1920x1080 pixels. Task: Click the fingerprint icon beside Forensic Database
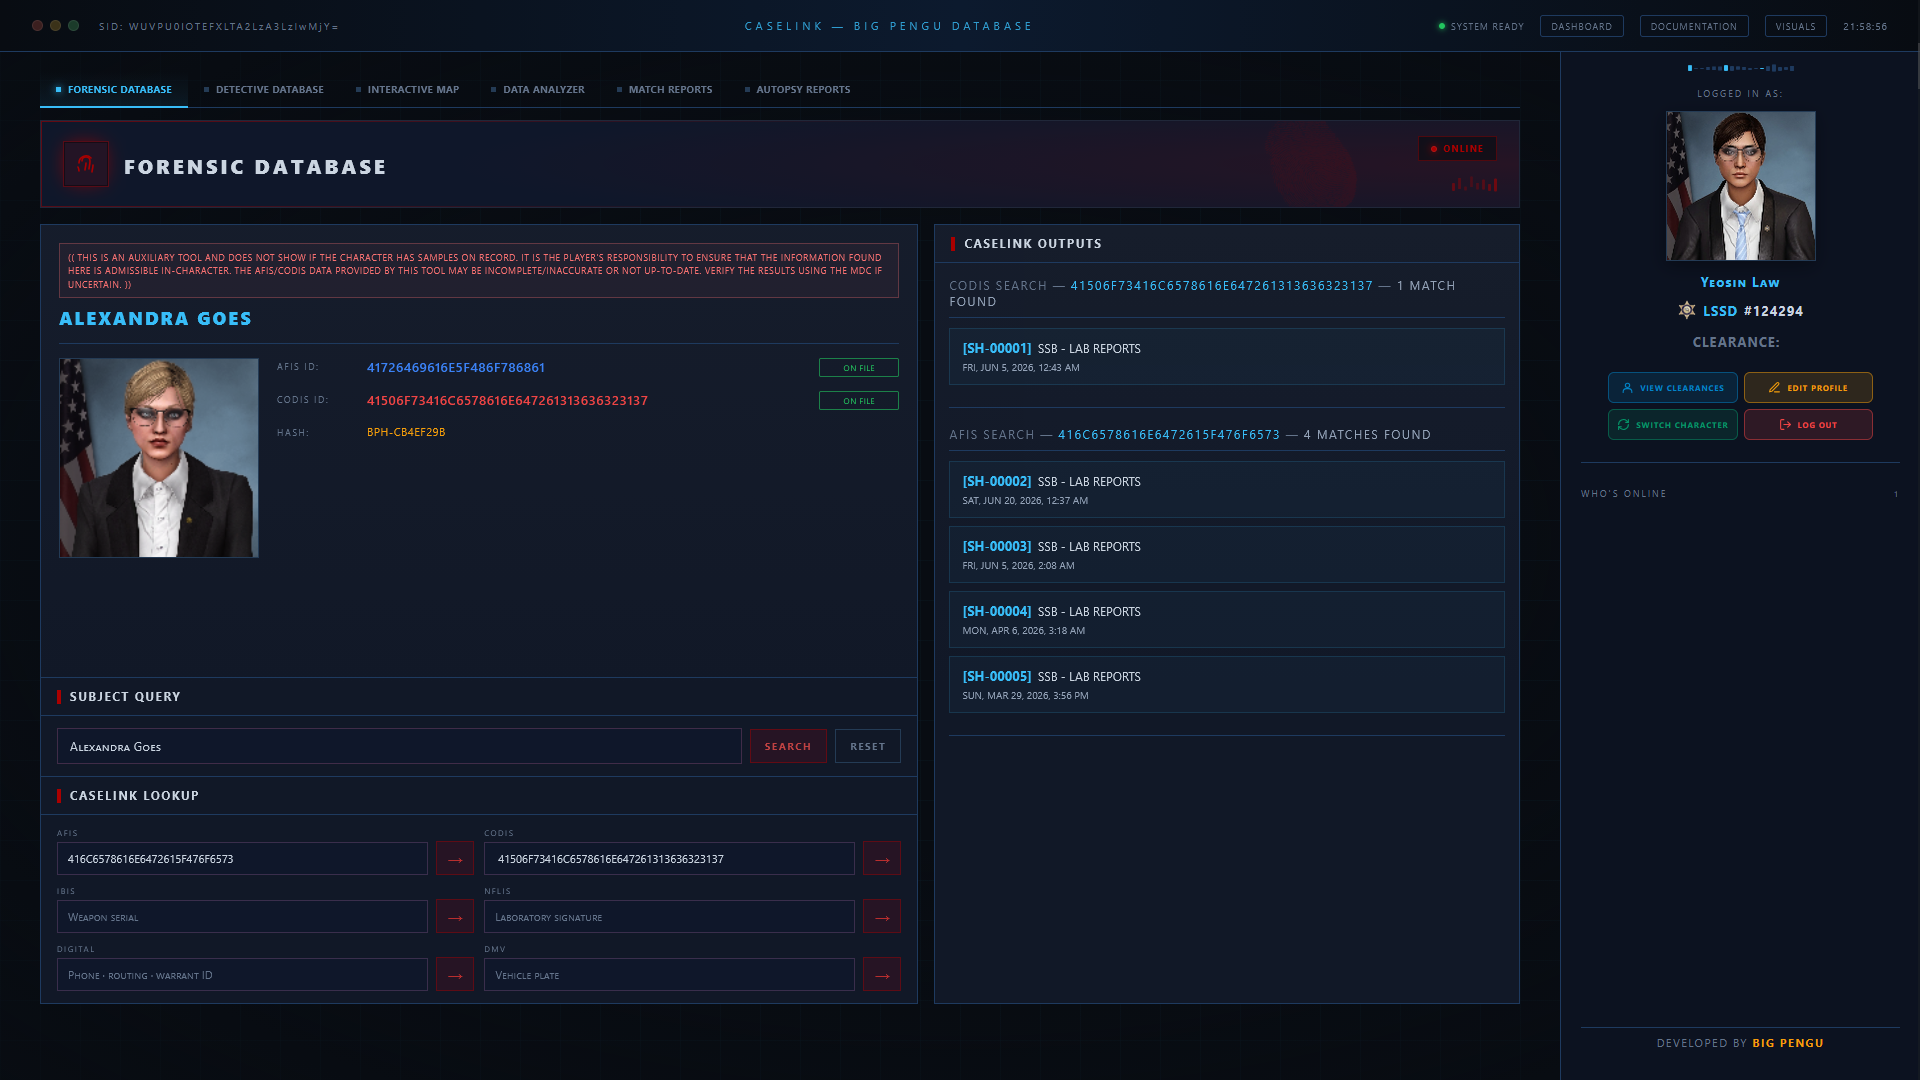pos(86,164)
